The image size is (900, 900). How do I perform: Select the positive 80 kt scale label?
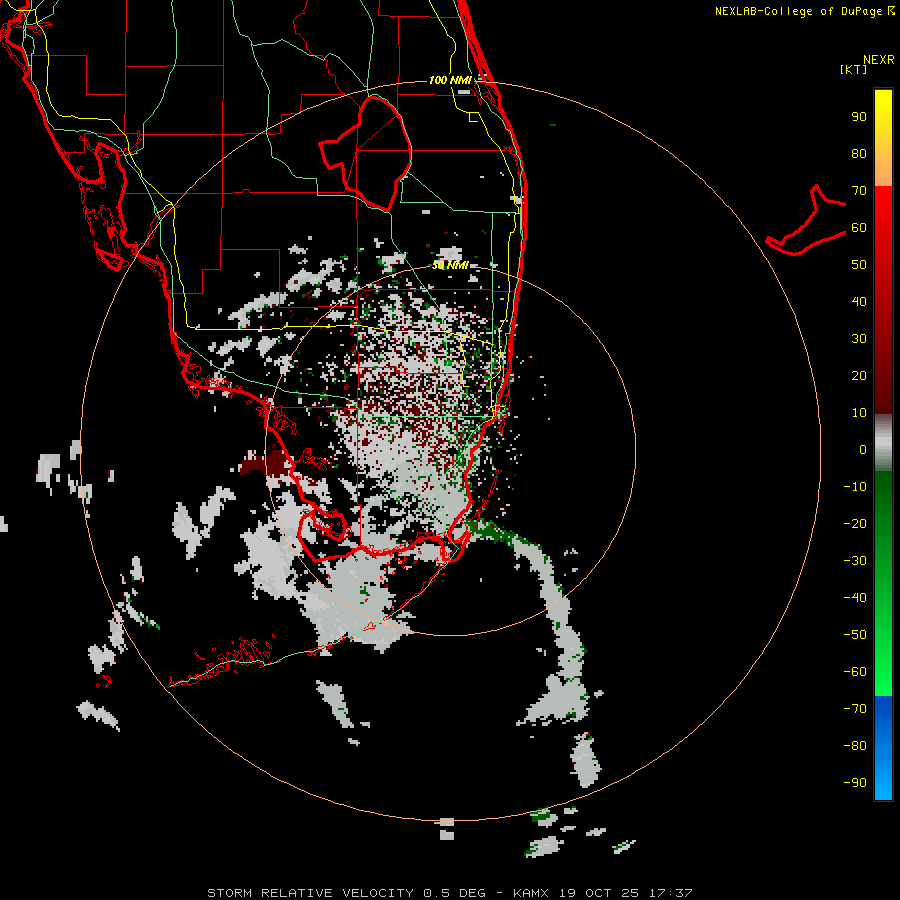pos(859,153)
